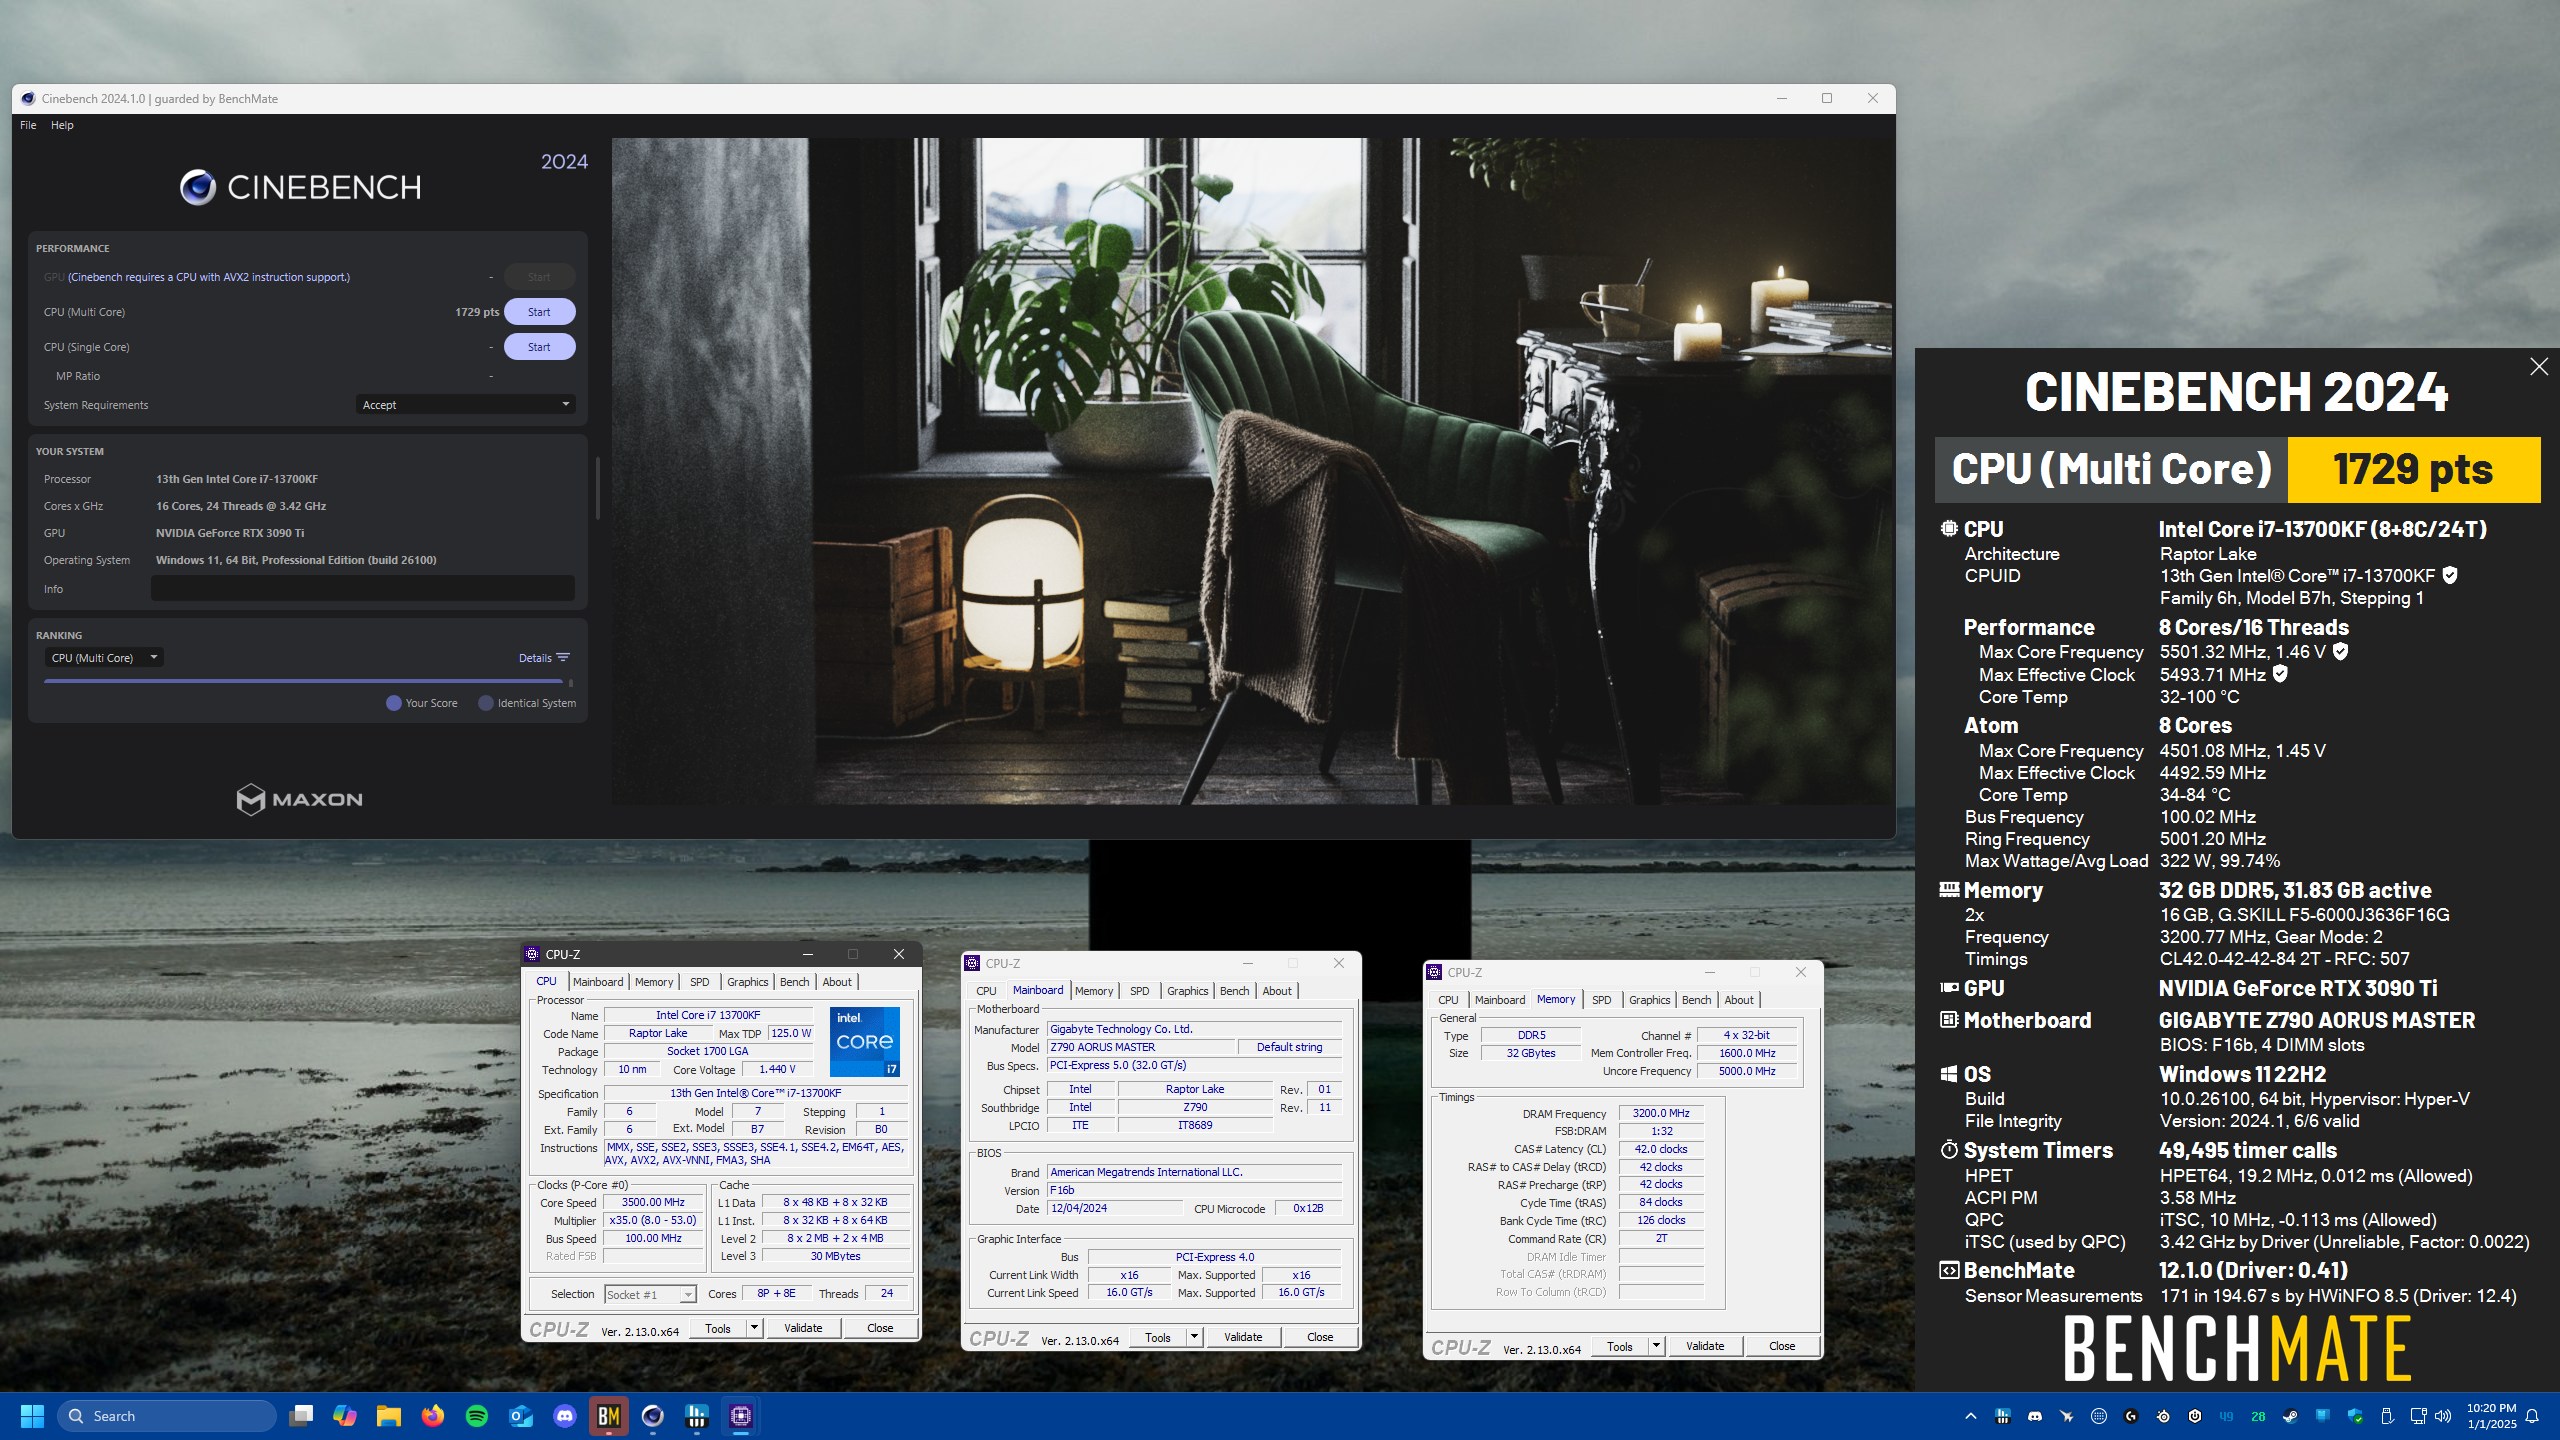Open Cinebench File menu
Screen dimensions: 2560x1440
28,125
